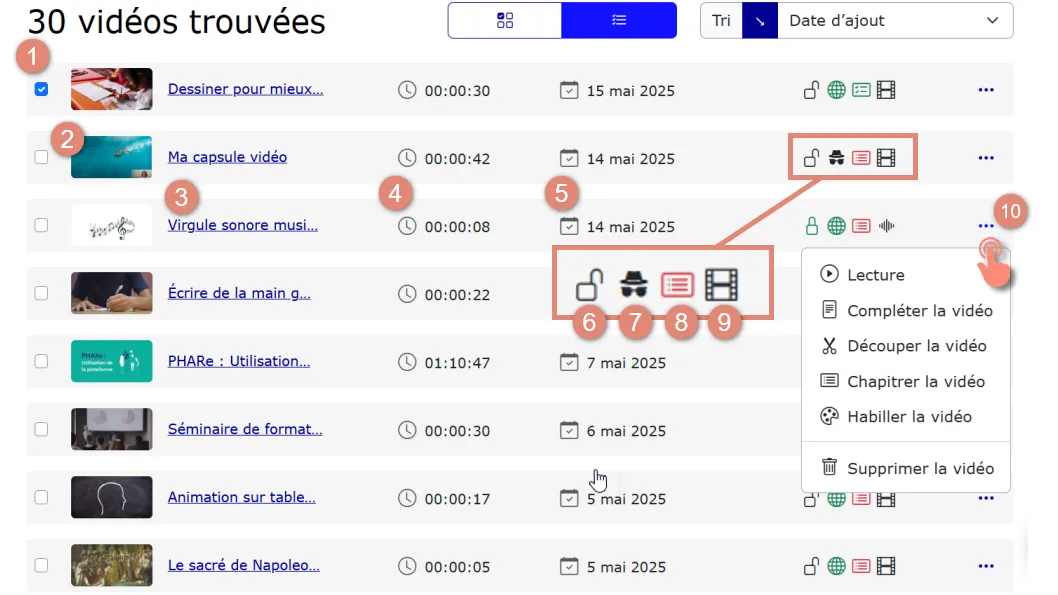Uncheck the Dessiner pour mieux video checkbox
This screenshot has width=1058, height=595.
click(41, 89)
